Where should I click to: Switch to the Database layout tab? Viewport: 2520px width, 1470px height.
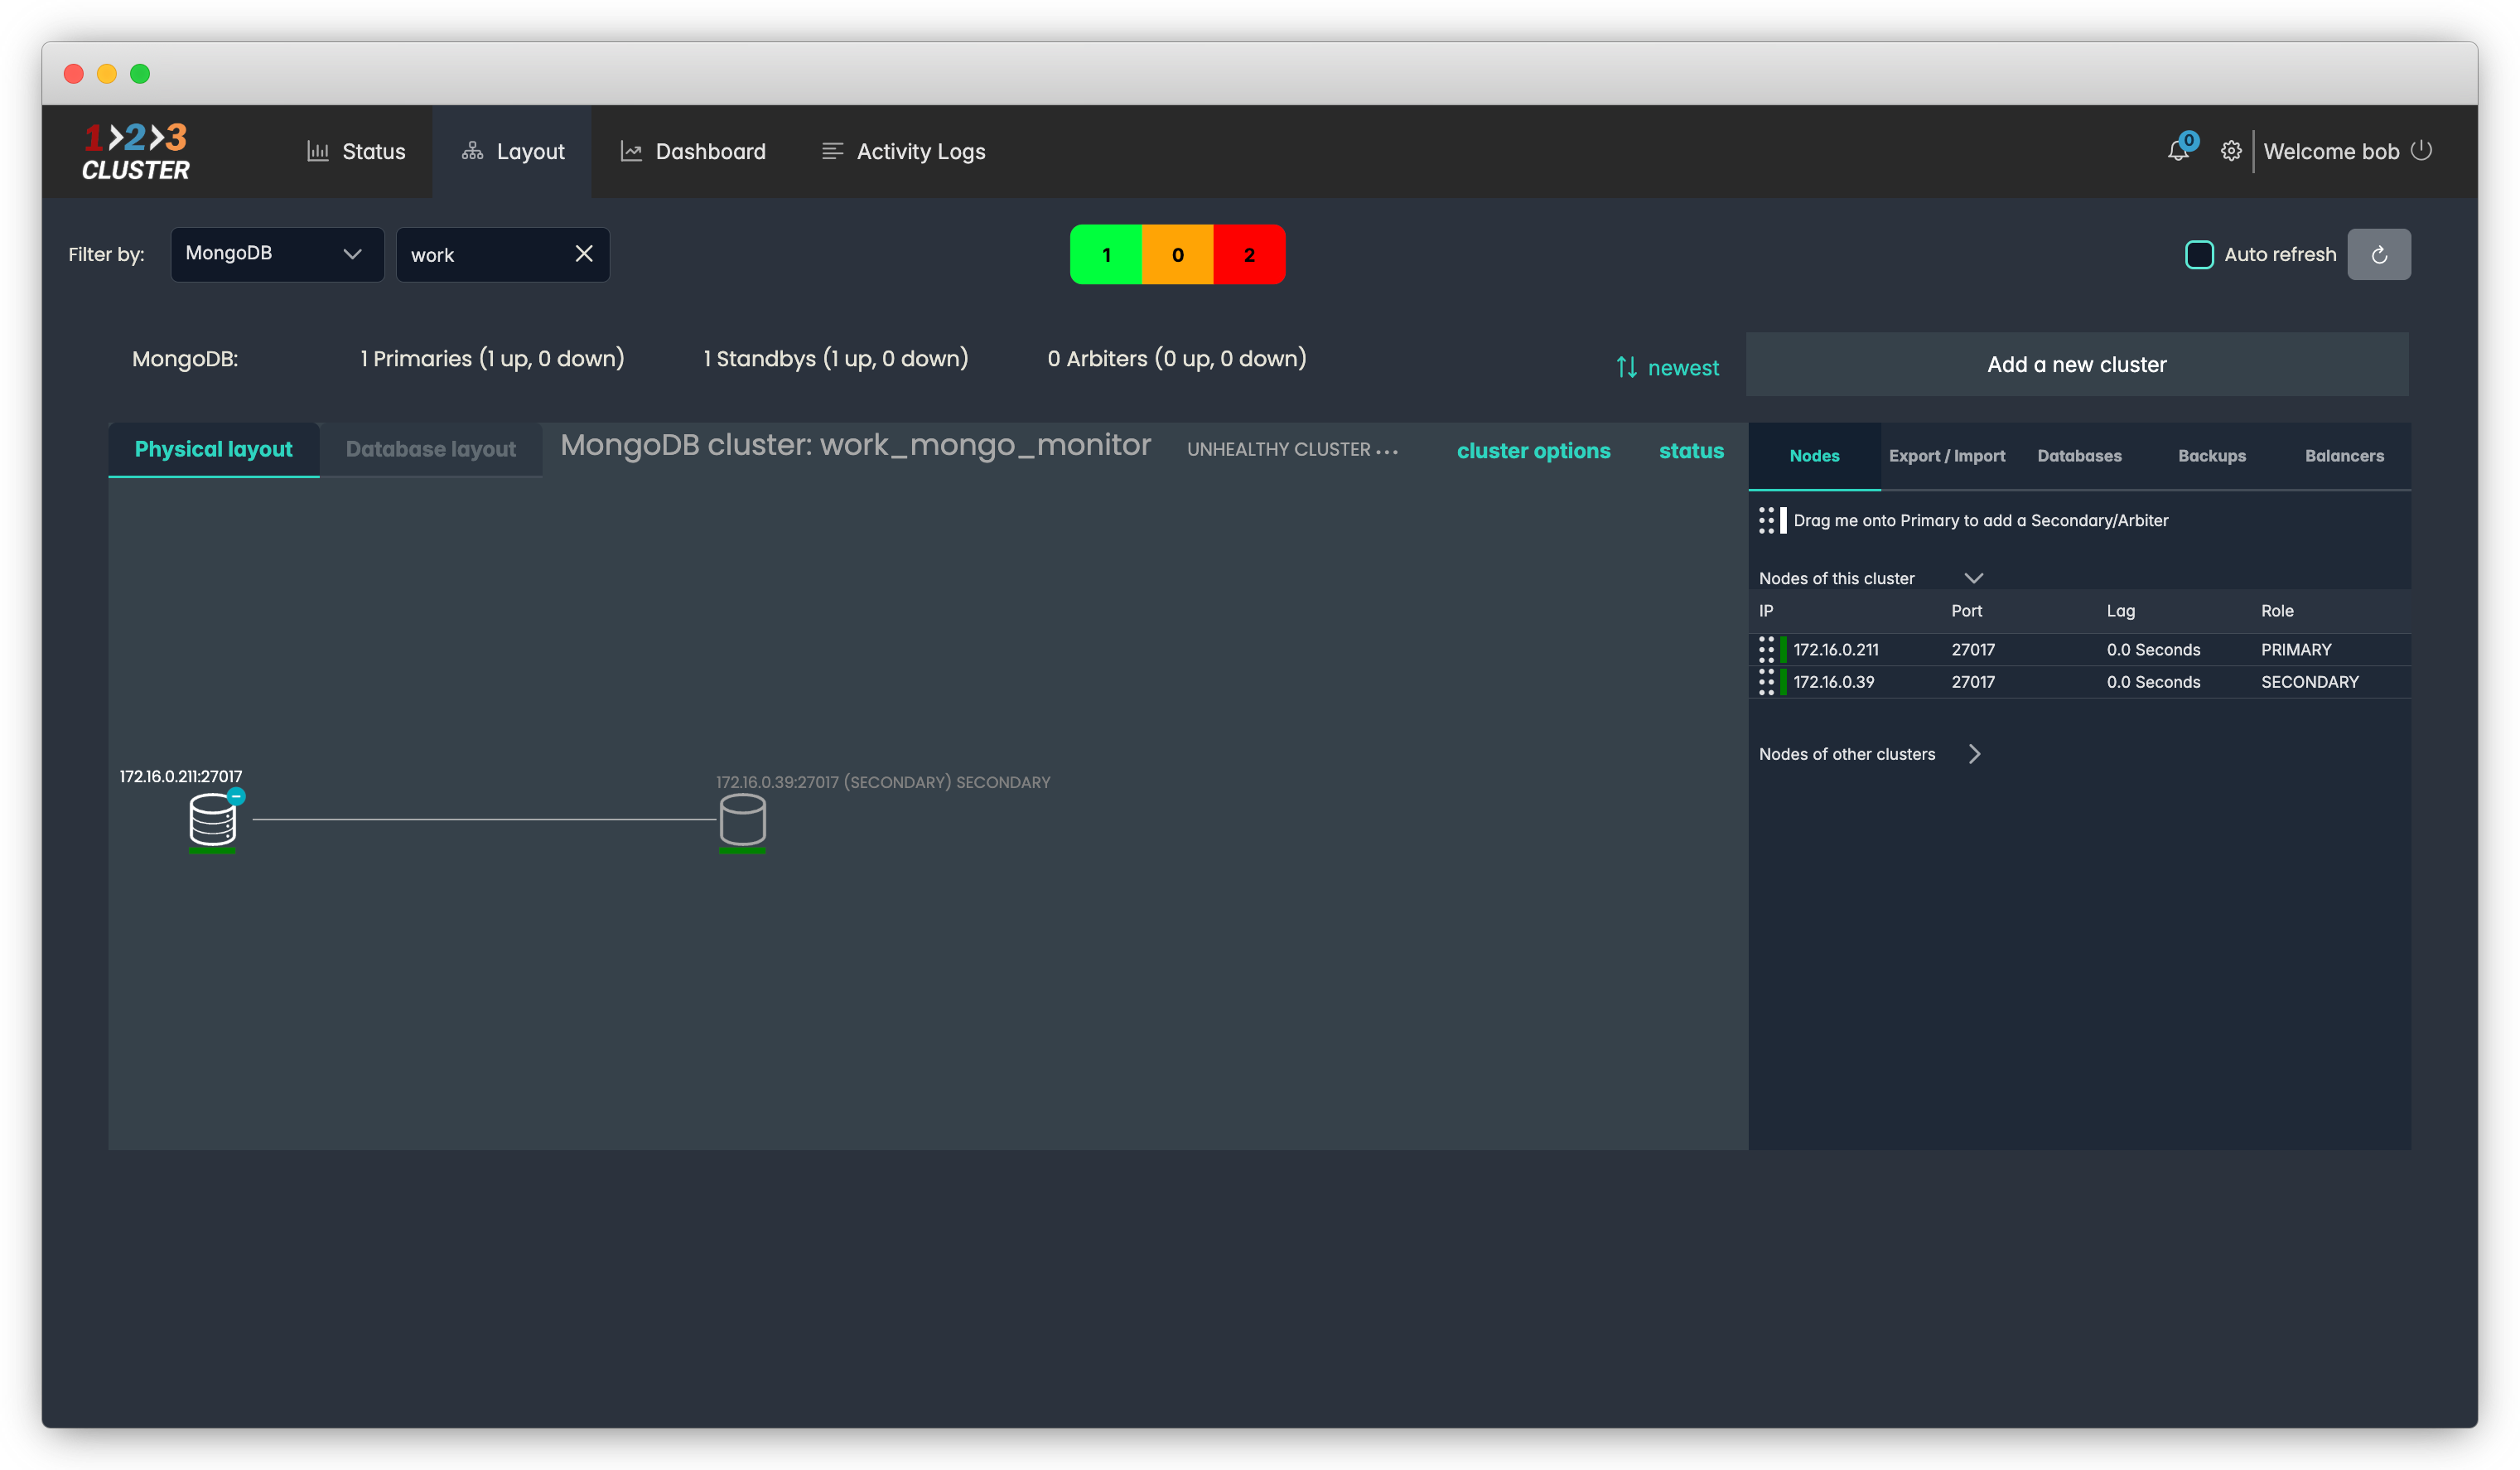coord(431,449)
